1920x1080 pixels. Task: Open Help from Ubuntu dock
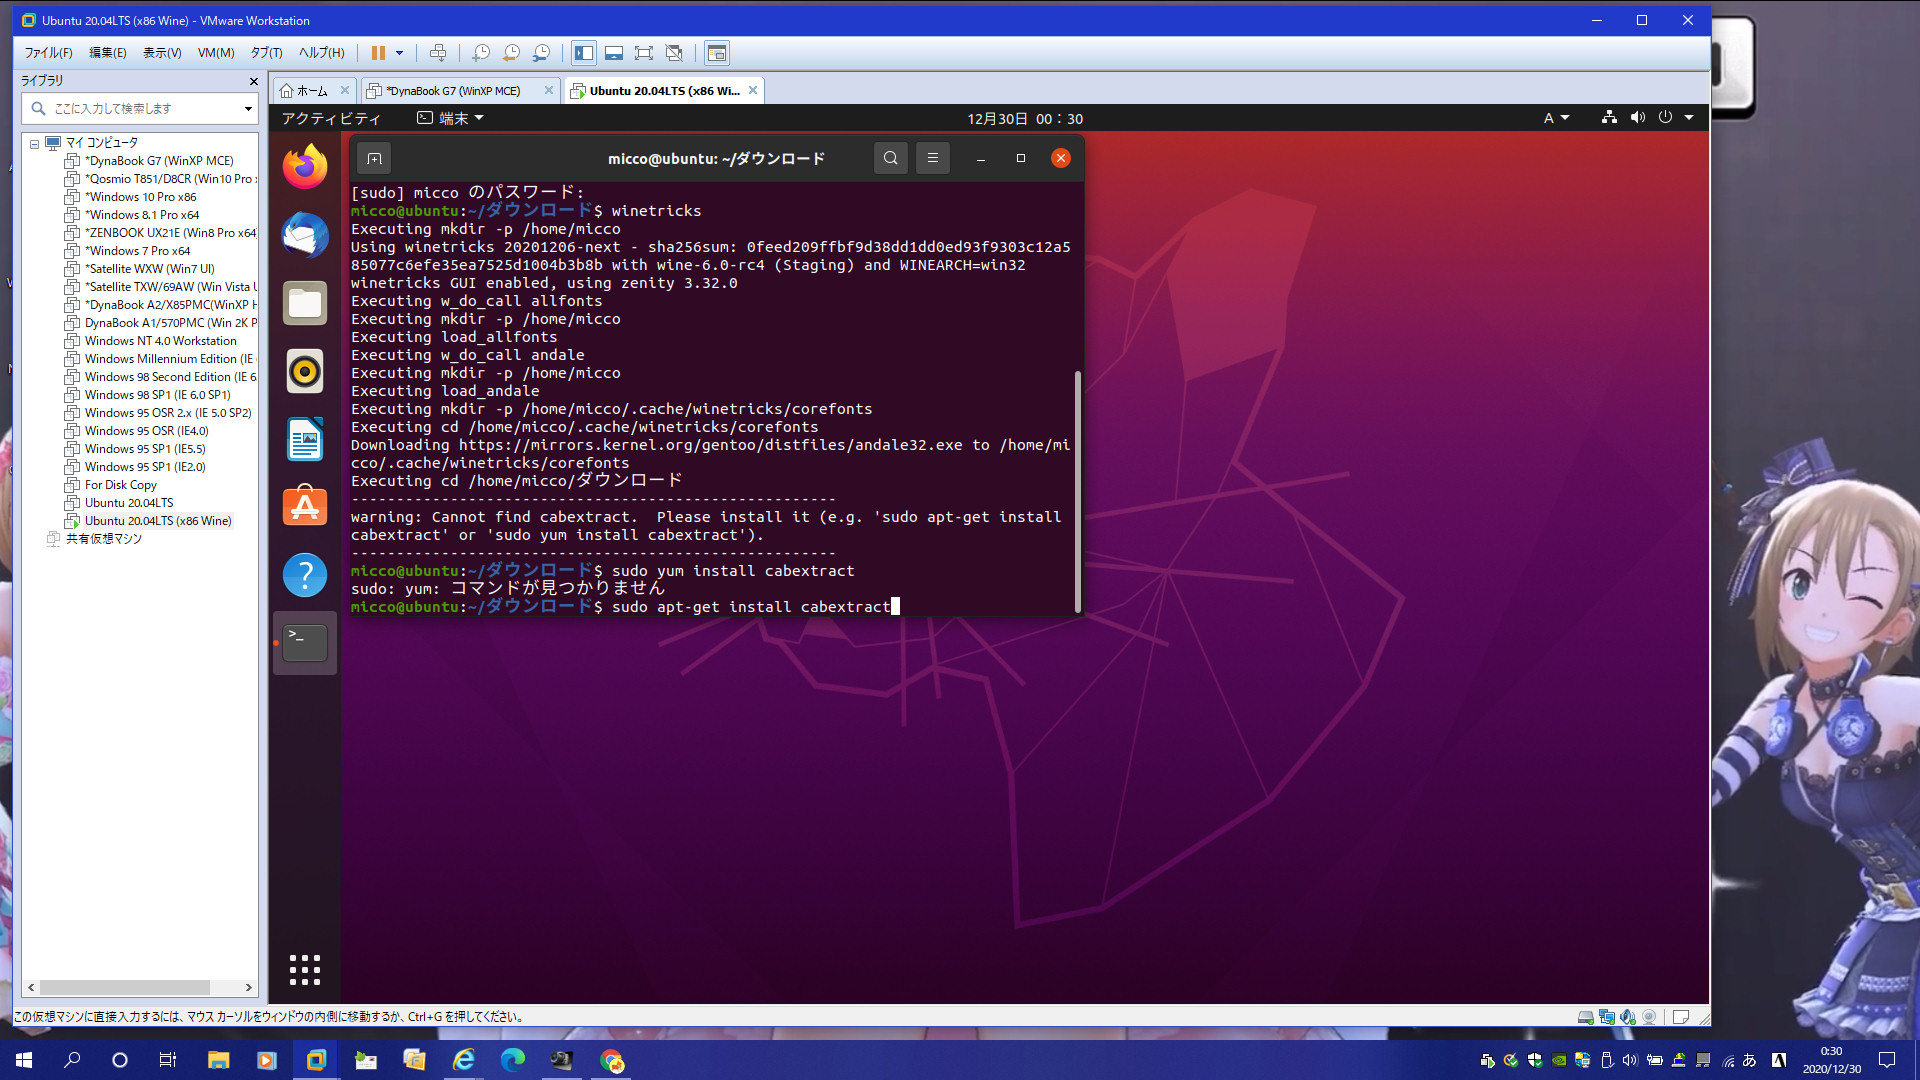305,575
